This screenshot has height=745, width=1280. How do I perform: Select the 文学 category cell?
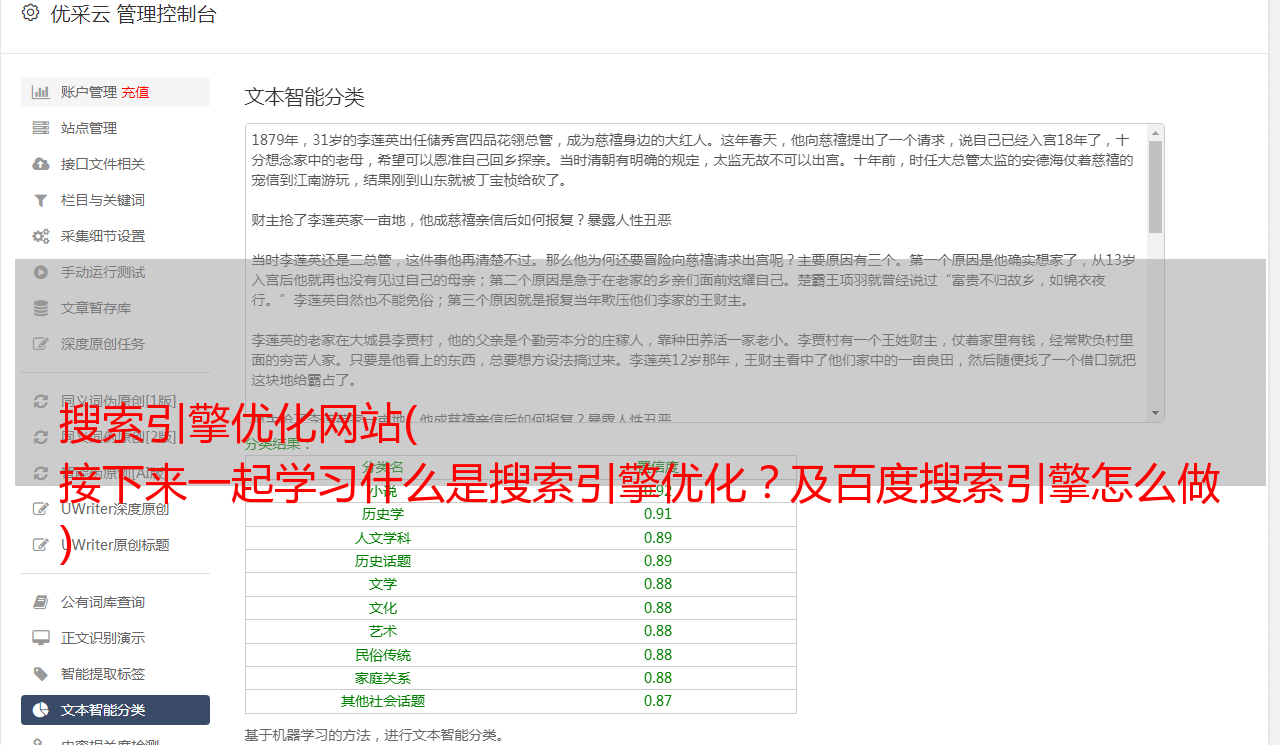383,584
